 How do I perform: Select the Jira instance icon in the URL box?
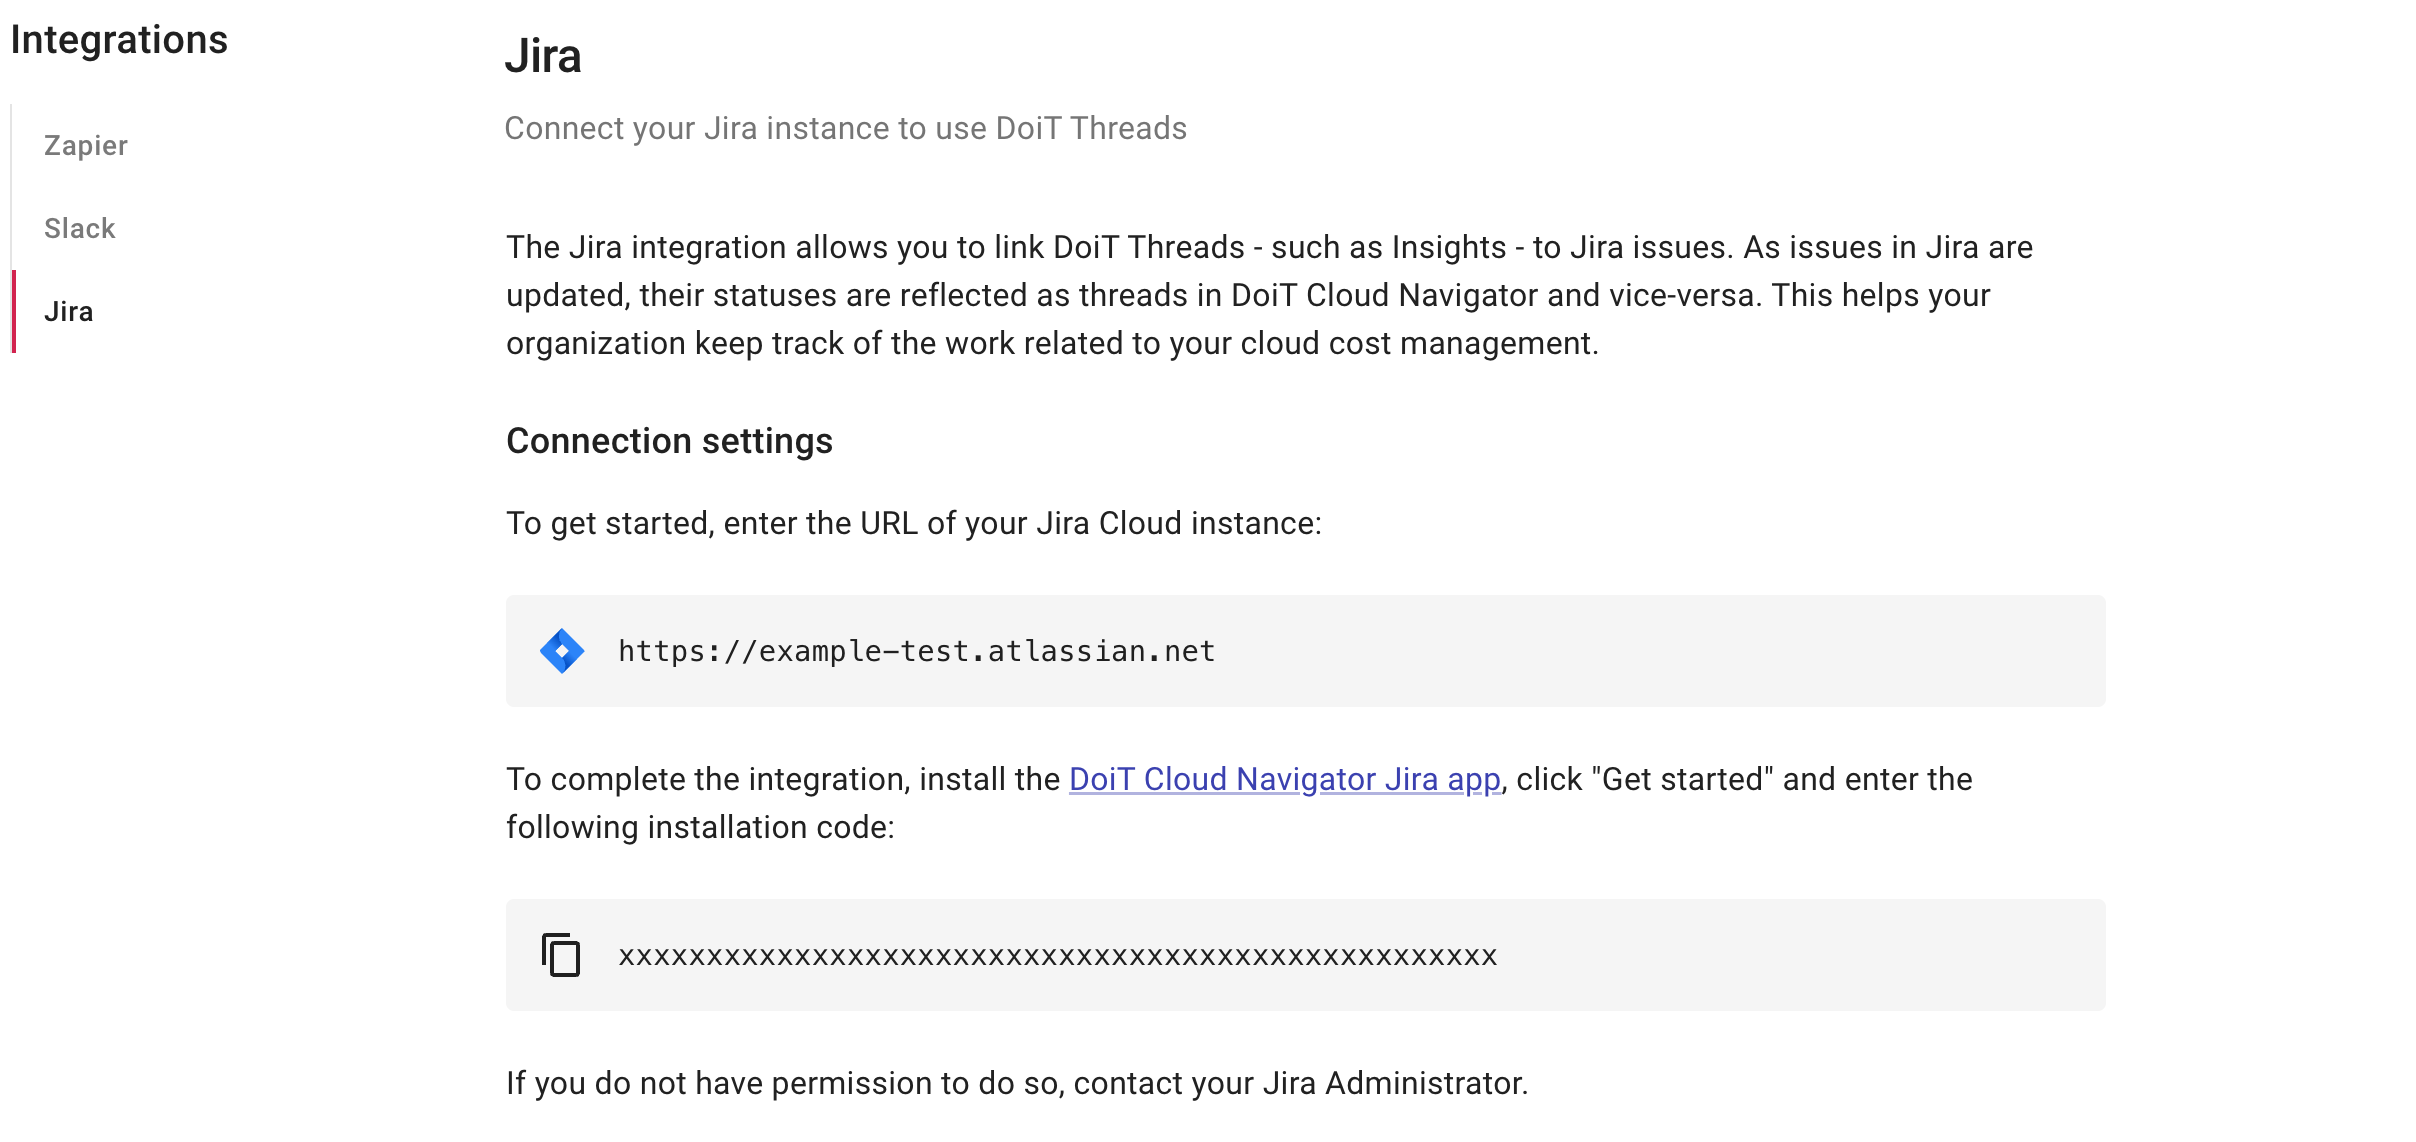click(x=562, y=651)
